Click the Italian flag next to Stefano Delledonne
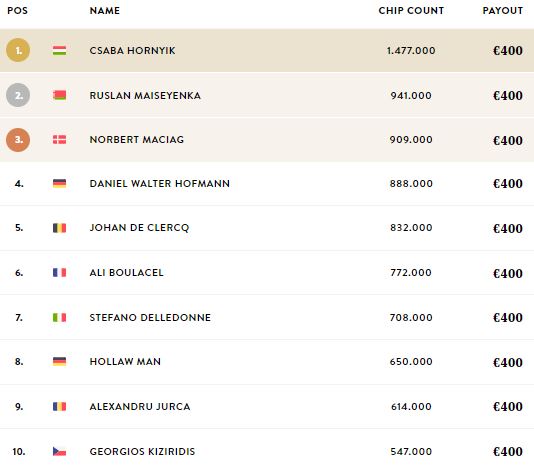Viewport: 534px width, 467px height. coord(60,317)
